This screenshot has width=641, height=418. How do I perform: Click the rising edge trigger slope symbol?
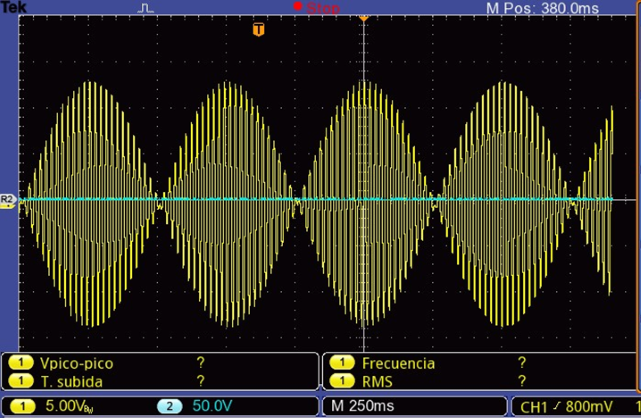pyautogui.click(x=556, y=406)
